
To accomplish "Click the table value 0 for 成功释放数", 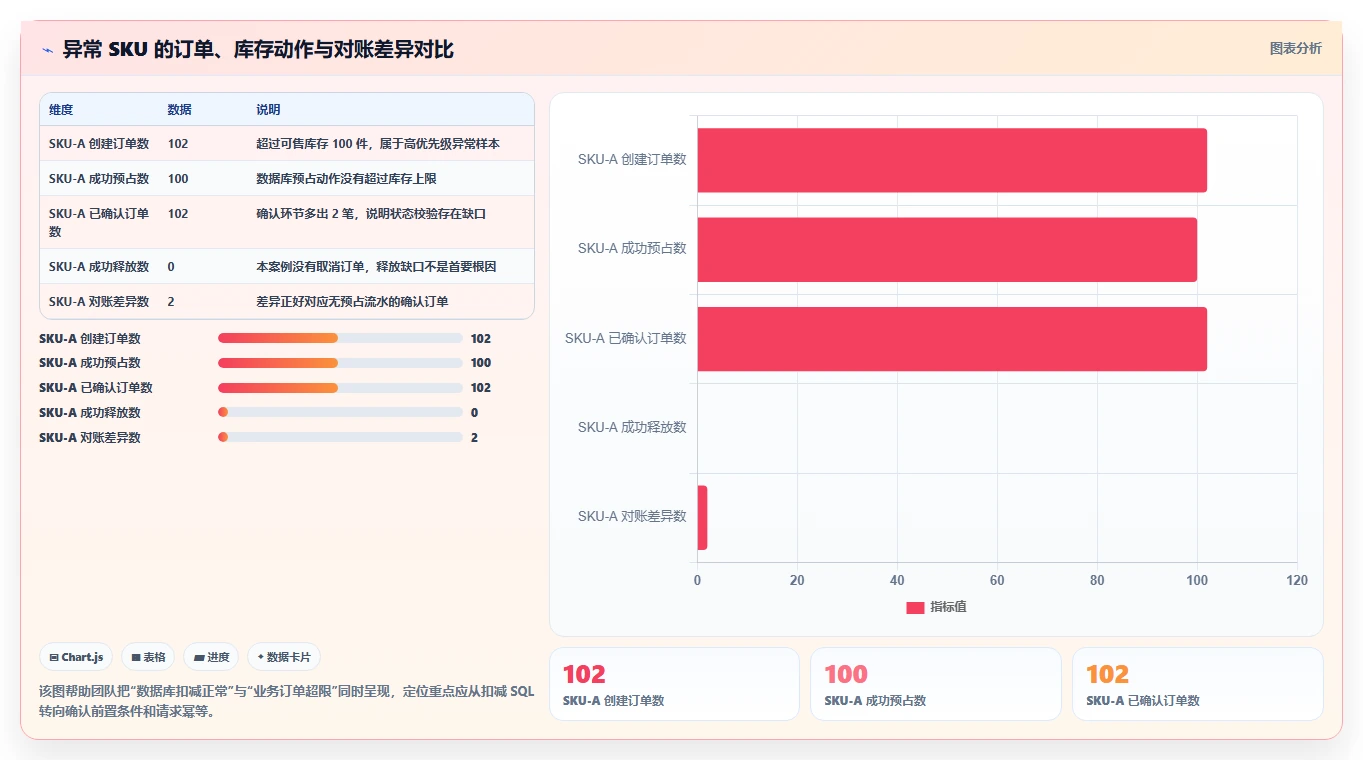I will [x=171, y=267].
